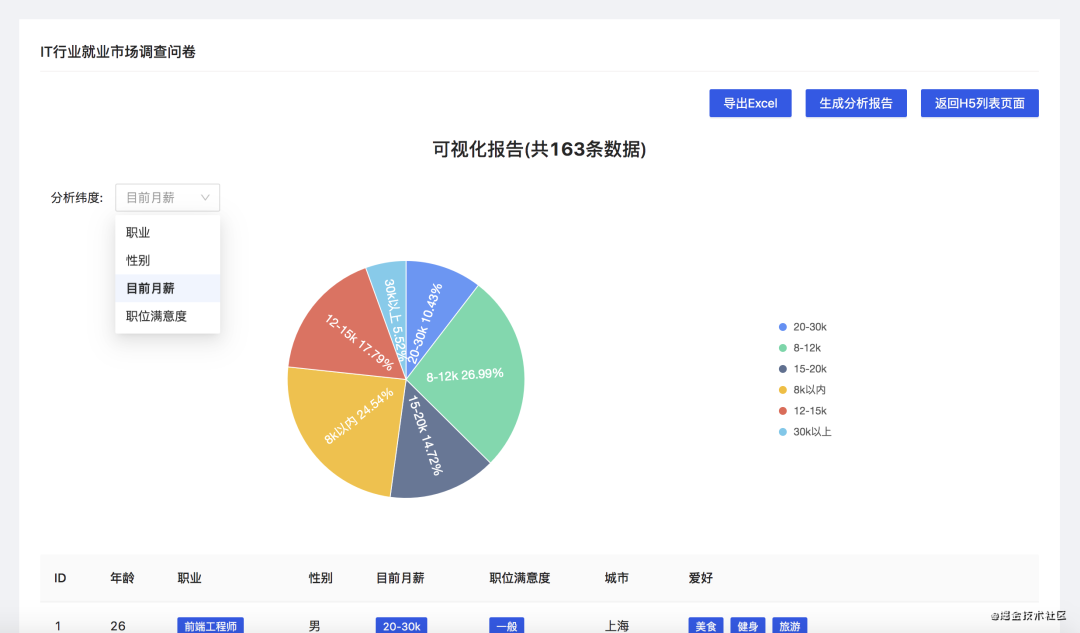Click the 12-15k red legend dot

[782, 411]
